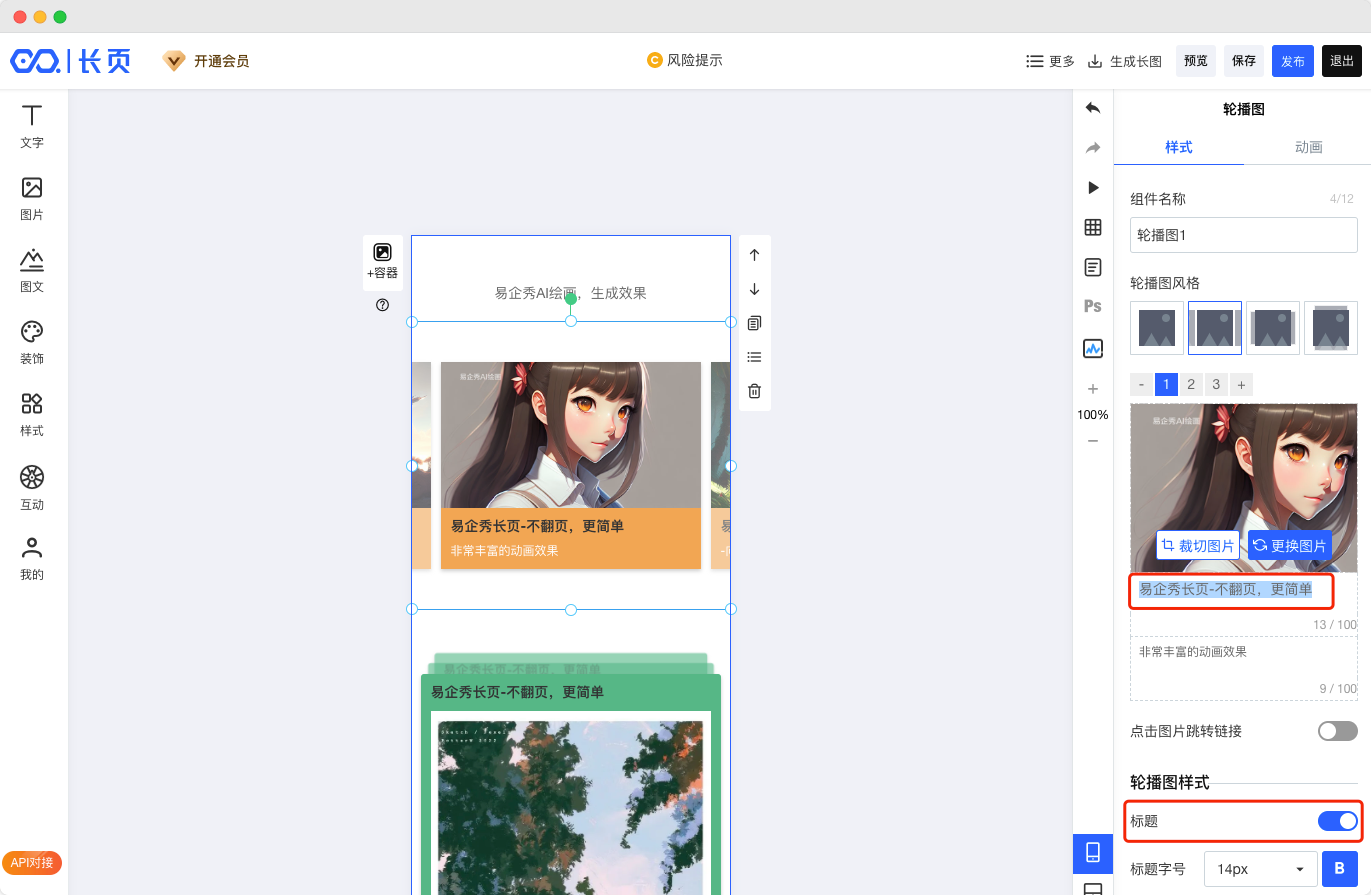The image size is (1371, 895).
Task: Click the Ps import icon
Action: click(1093, 307)
